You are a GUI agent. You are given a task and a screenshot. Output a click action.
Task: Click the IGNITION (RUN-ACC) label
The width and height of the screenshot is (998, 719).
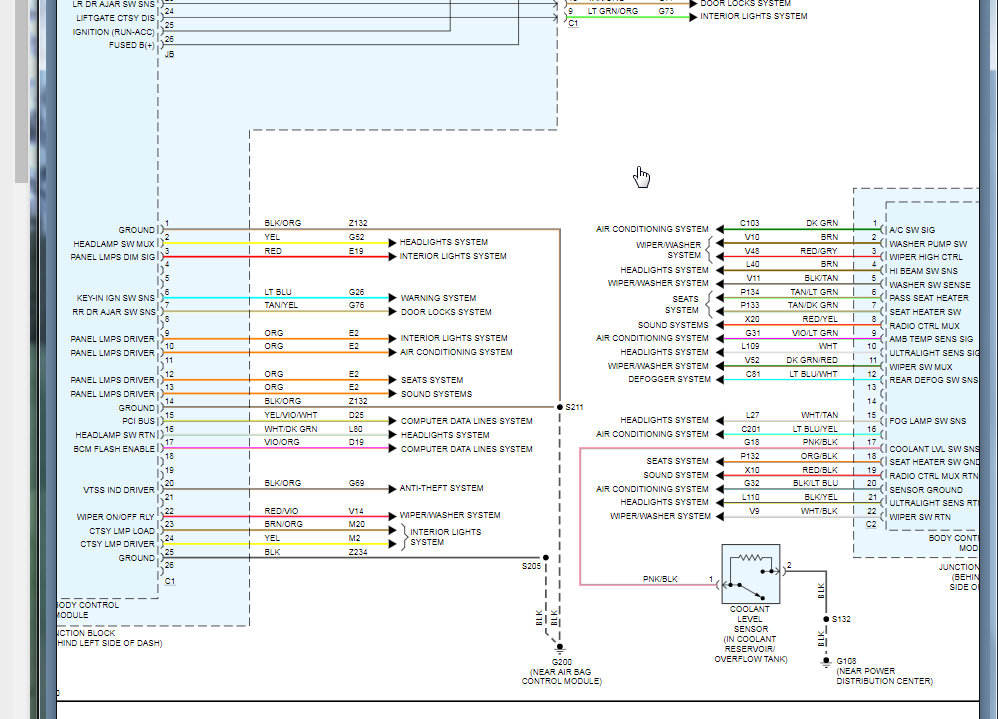point(113,32)
